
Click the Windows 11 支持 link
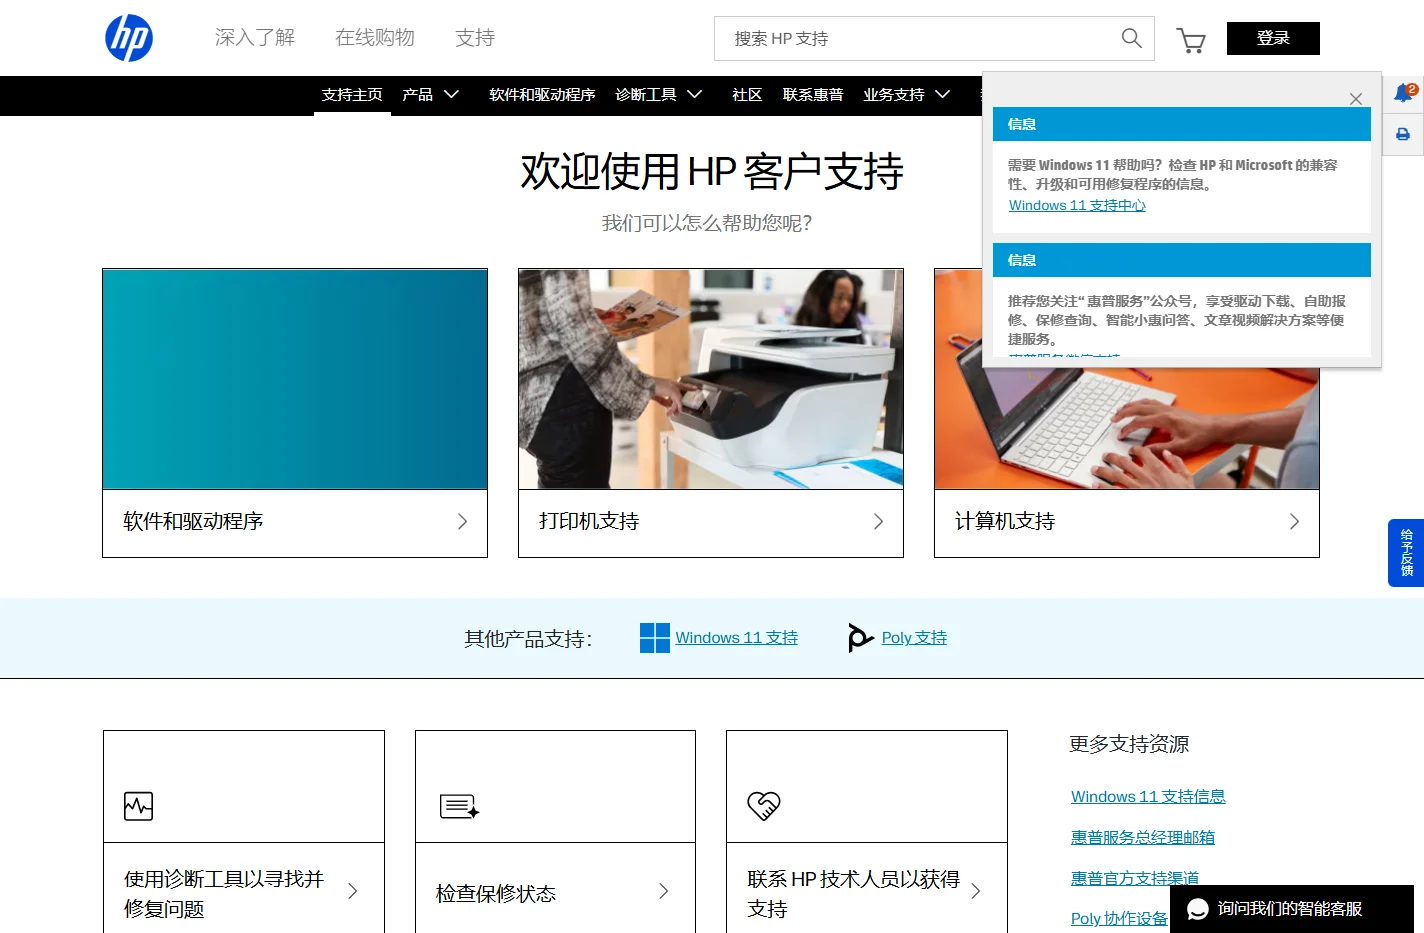pyautogui.click(x=736, y=637)
